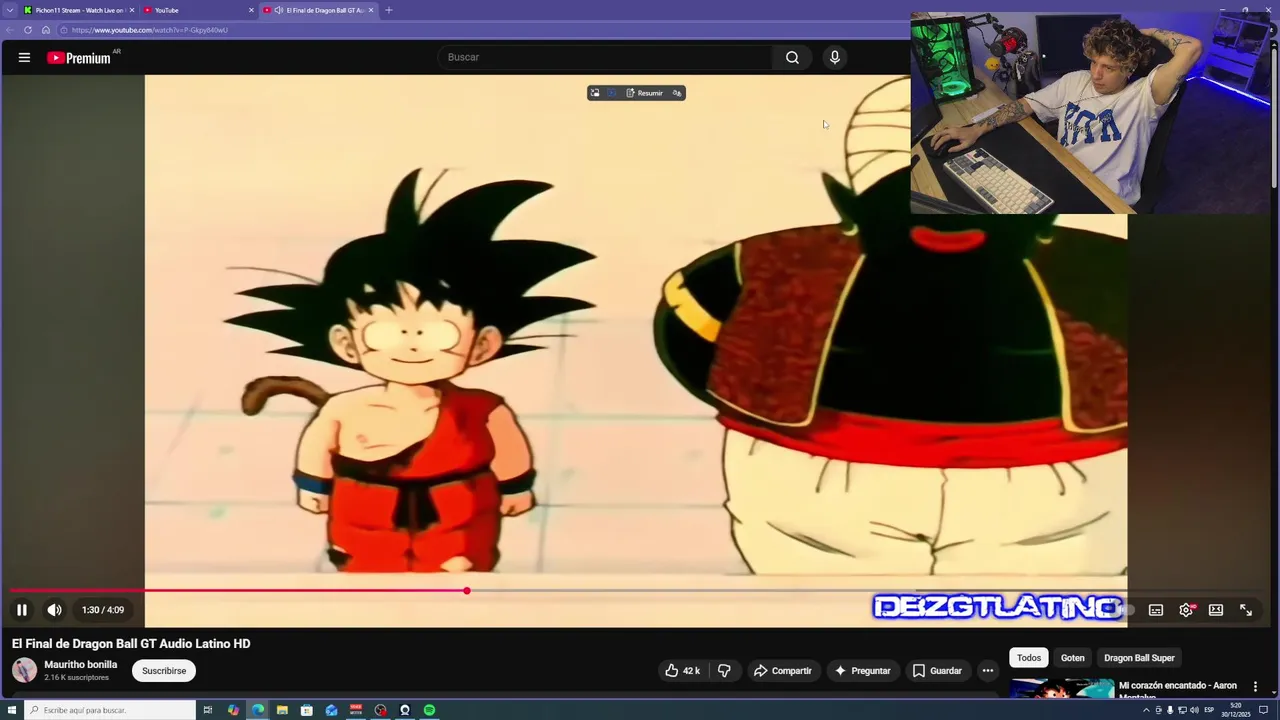Screen dimensions: 1280x720
Task: Open Mauritho bonilla channel avatar
Action: click(24, 670)
